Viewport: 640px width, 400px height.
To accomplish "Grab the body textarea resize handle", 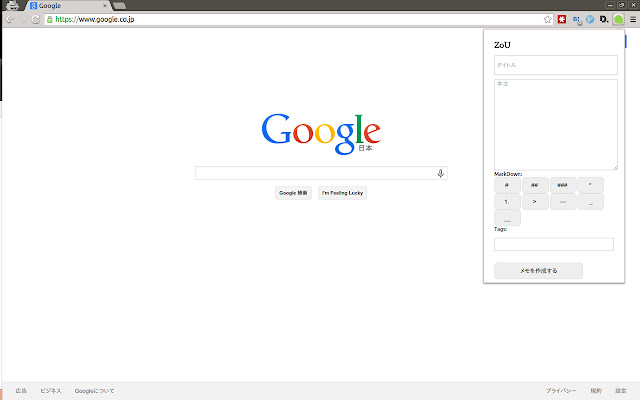I will click(615, 167).
